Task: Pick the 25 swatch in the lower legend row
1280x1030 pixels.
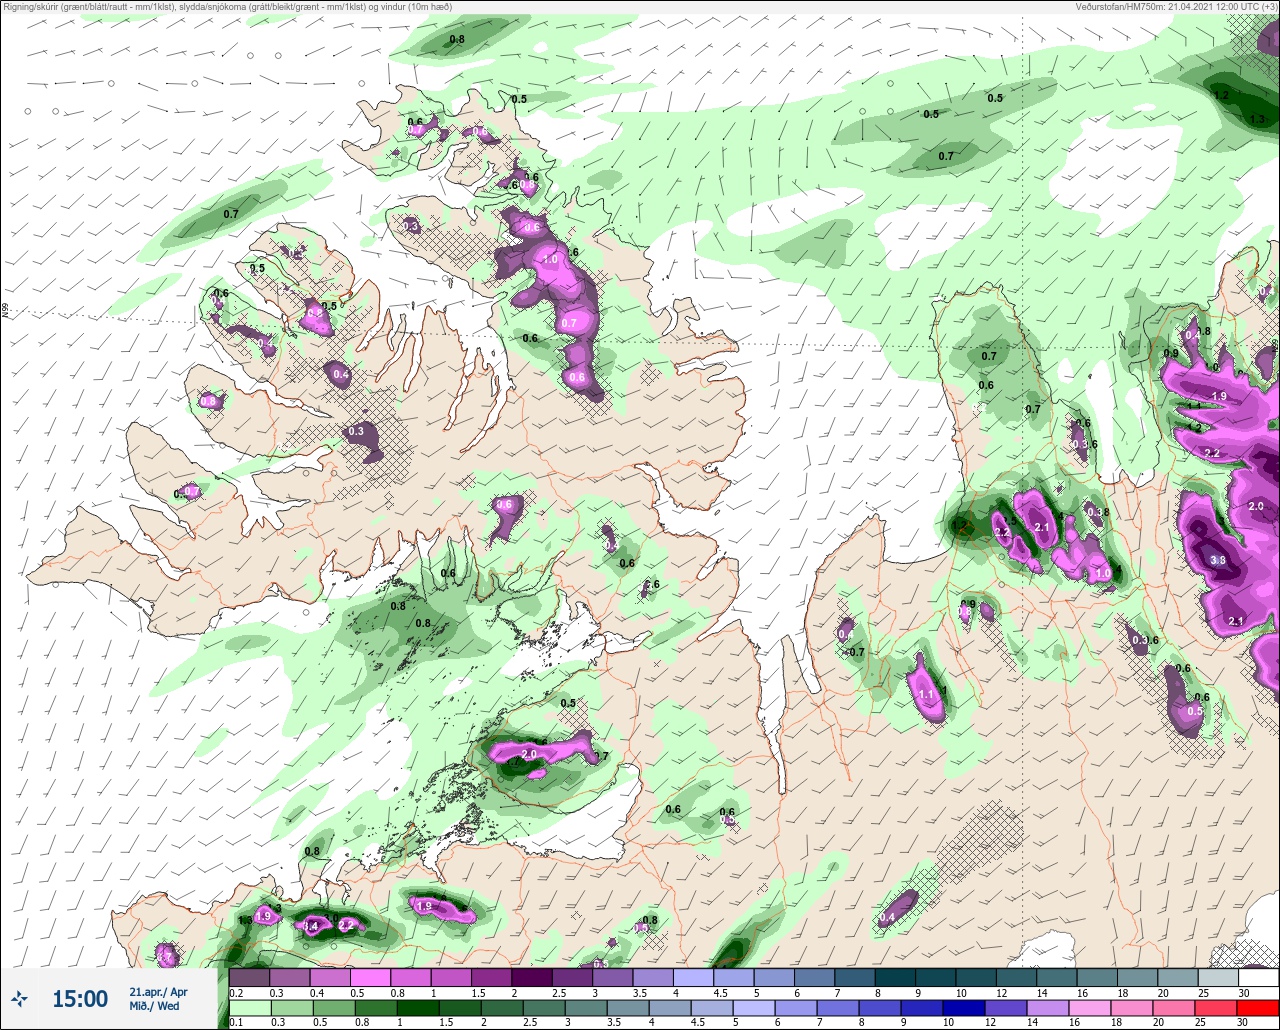Action: tap(1216, 1008)
